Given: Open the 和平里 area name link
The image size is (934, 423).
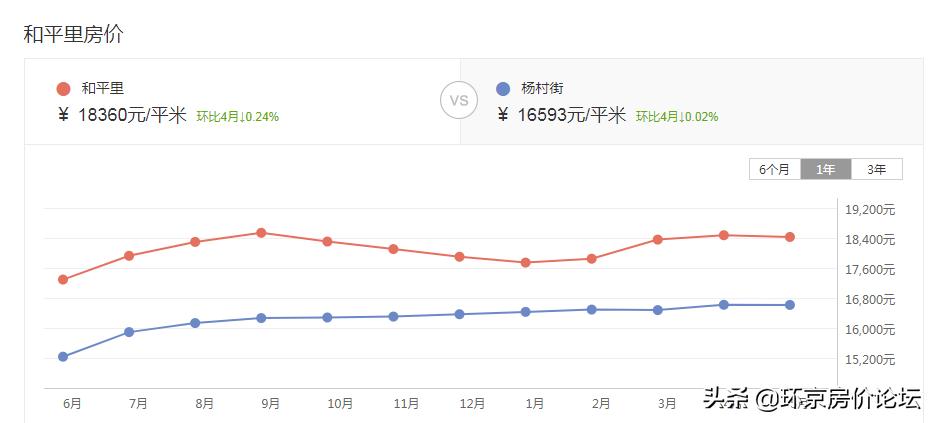Looking at the screenshot, I should pos(103,89).
